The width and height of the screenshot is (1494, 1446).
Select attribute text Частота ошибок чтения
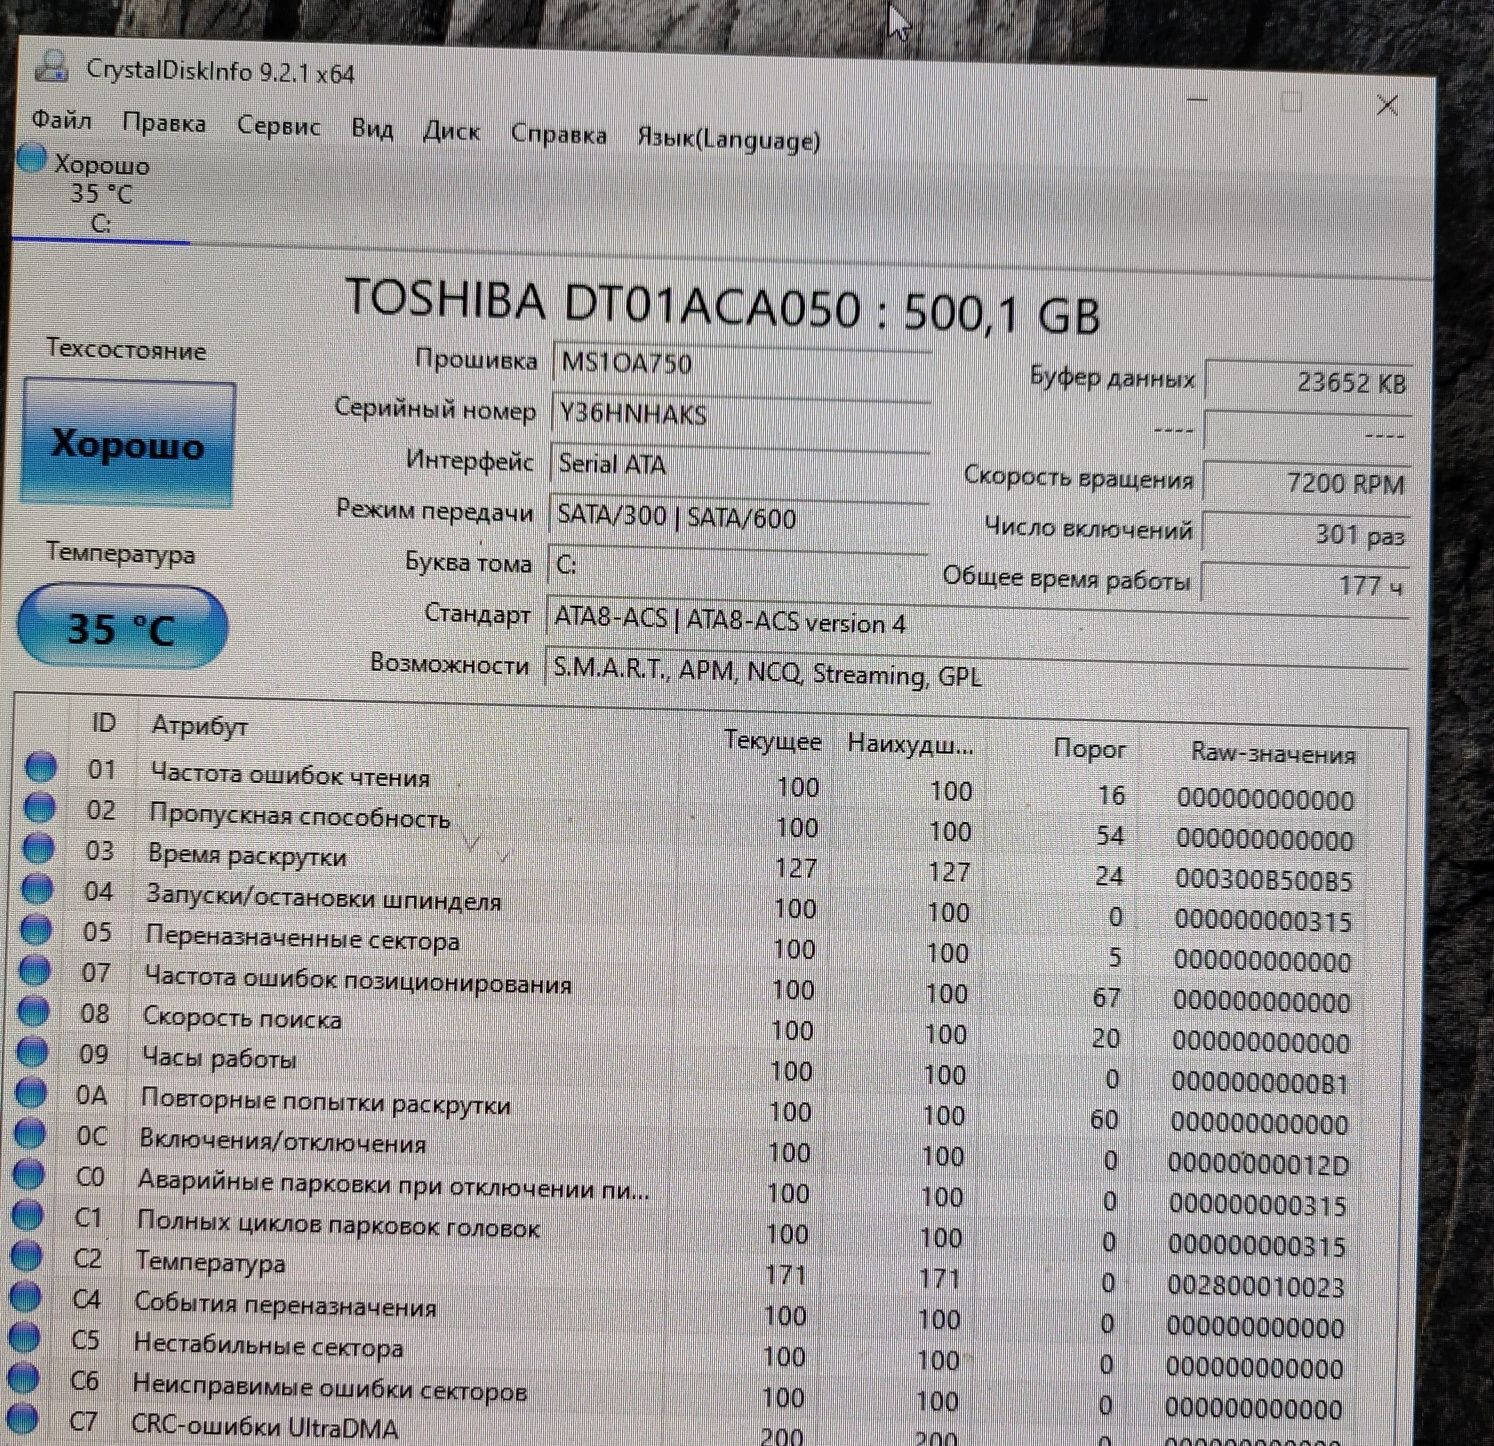point(290,774)
